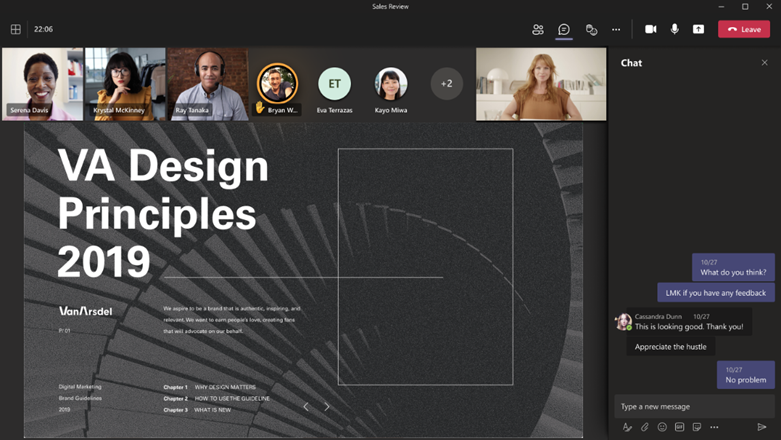Click Chapter 1 Why Design Matters text
This screenshot has height=440, width=781.
click(209, 387)
